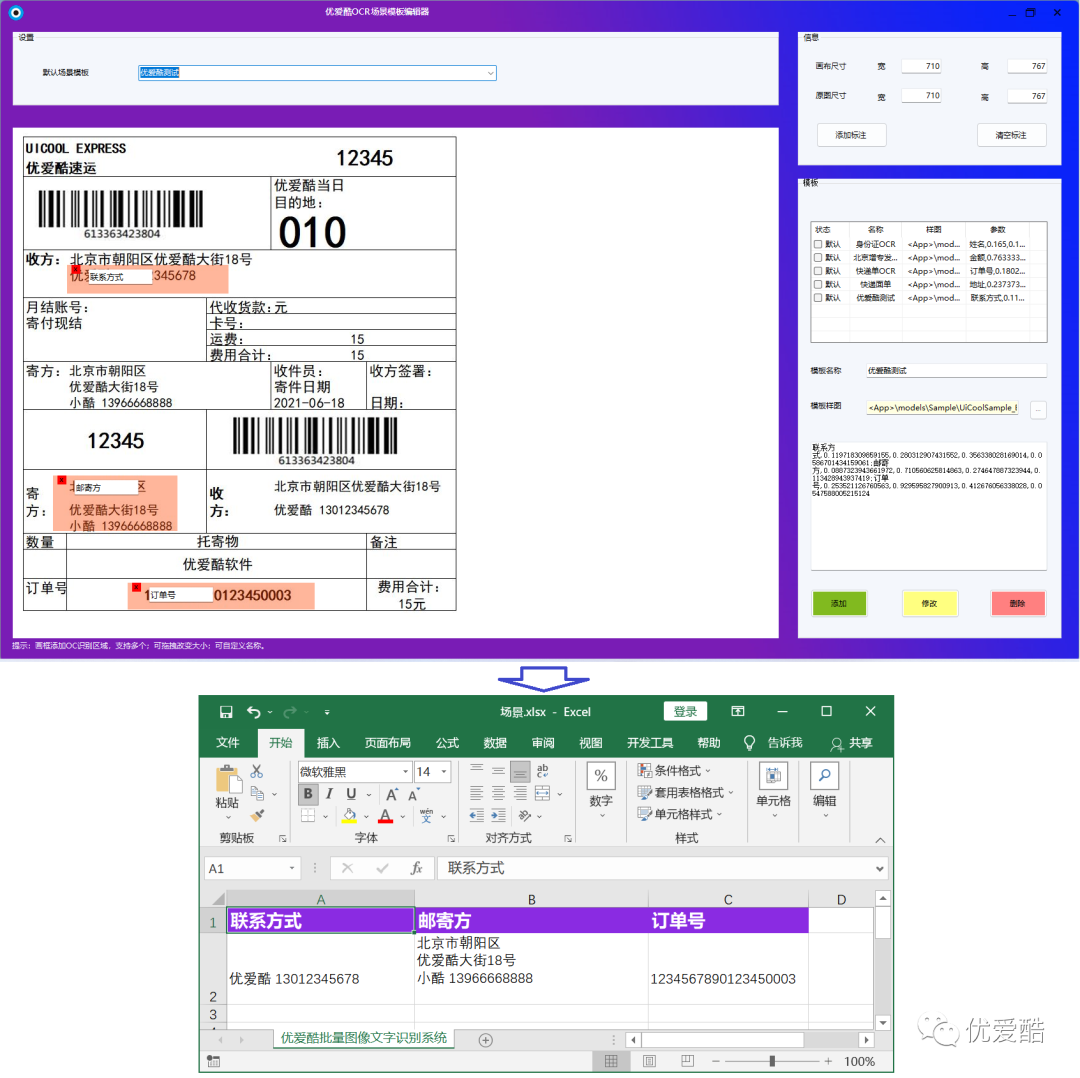1080x1078 pixels.
Task: Check the 快递单OCR template checkbox
Action: tap(818, 271)
